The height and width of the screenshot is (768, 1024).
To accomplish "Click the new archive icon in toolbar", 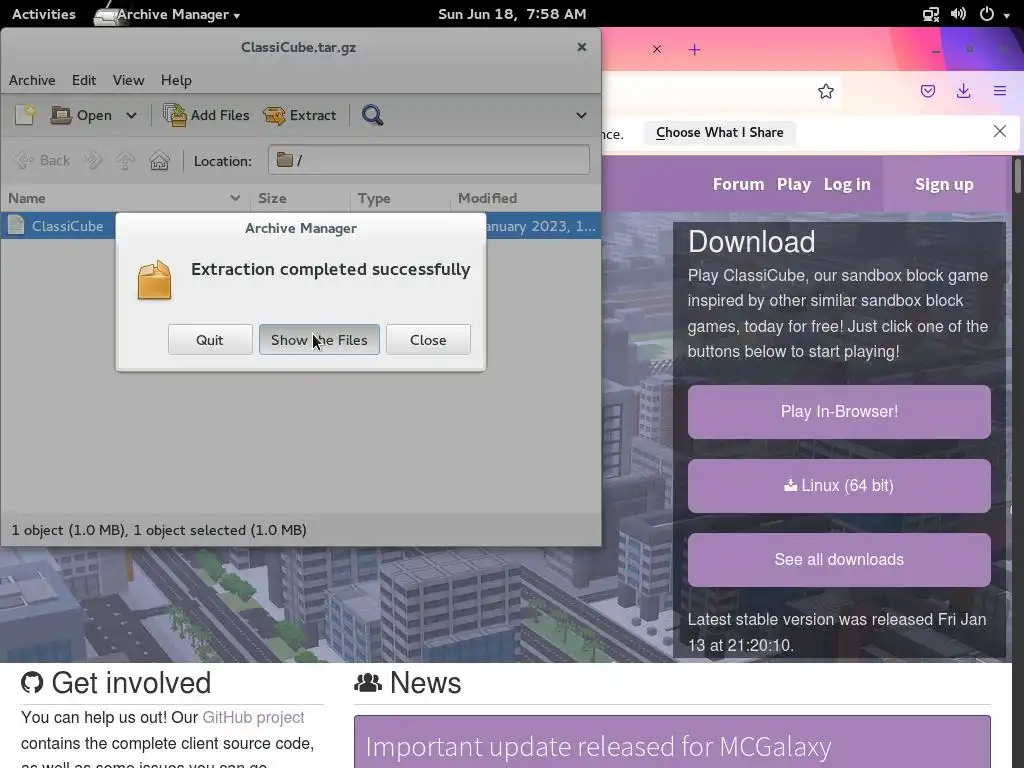I will click(25, 115).
